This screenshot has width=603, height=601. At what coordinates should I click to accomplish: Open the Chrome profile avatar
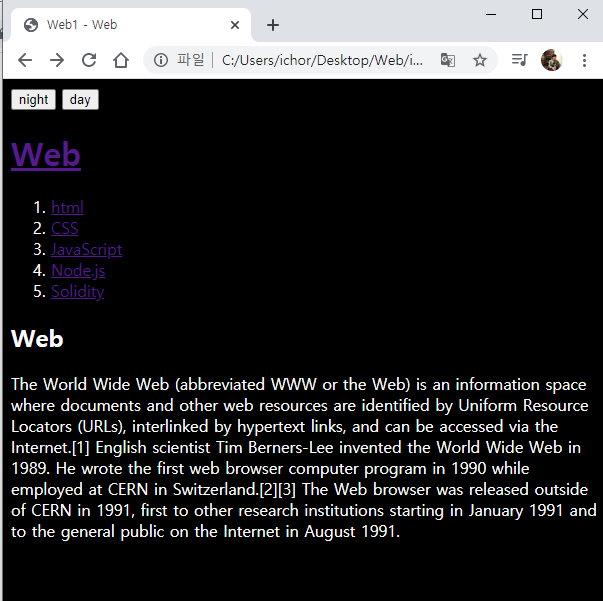[551, 60]
